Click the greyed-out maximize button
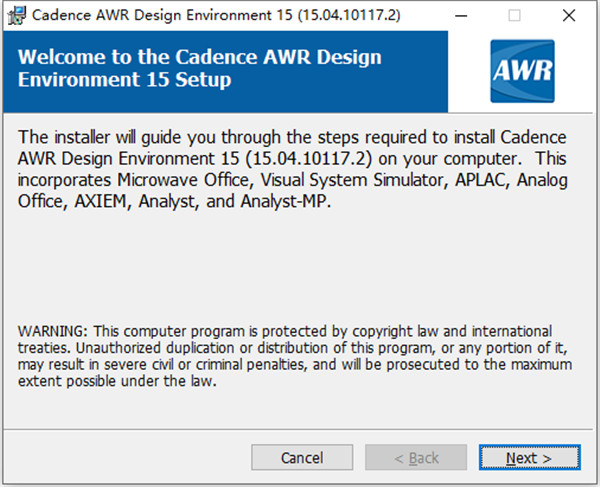The height and width of the screenshot is (487, 600). [x=514, y=16]
